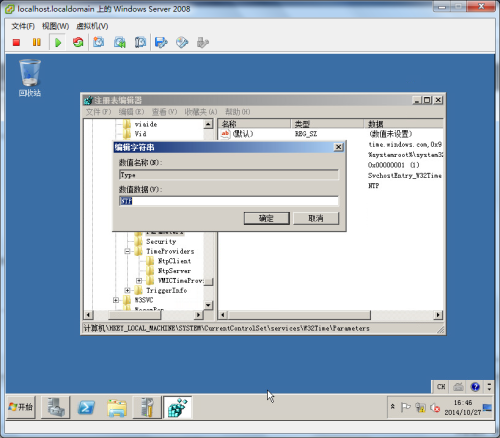Open the Recycle Bin on desktop
The image size is (500, 438).
30,78
